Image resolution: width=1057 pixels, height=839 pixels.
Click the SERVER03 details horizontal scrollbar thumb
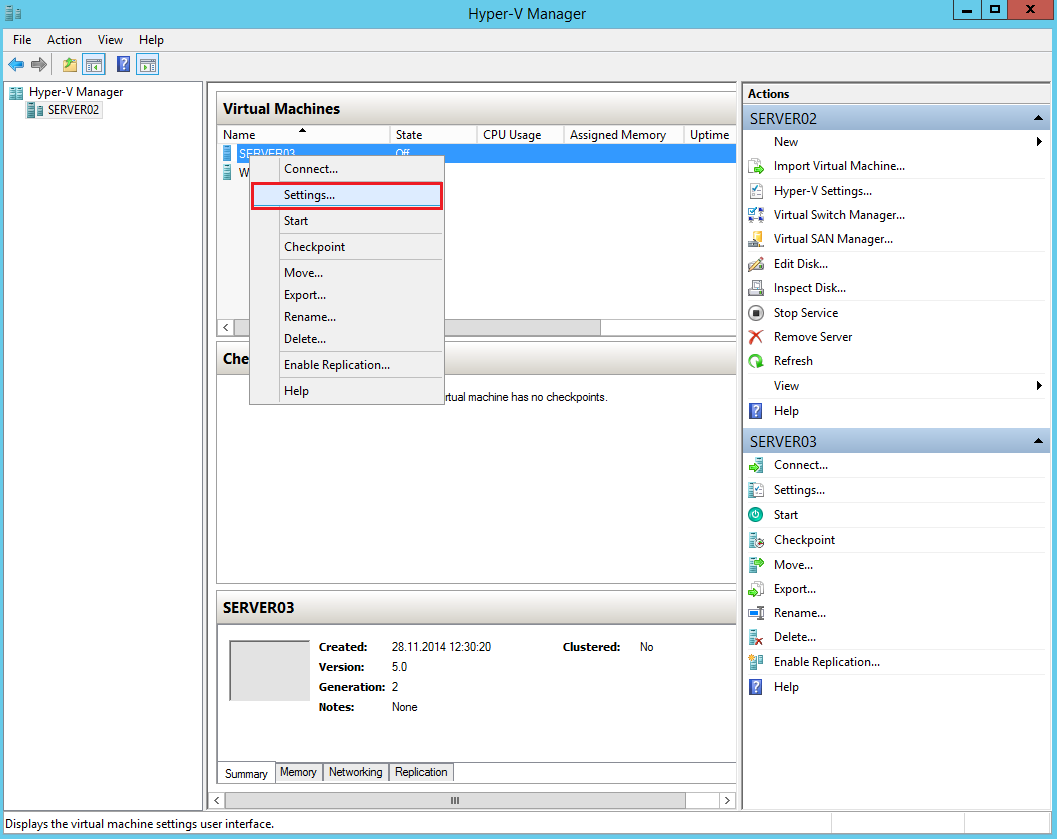[455, 801]
